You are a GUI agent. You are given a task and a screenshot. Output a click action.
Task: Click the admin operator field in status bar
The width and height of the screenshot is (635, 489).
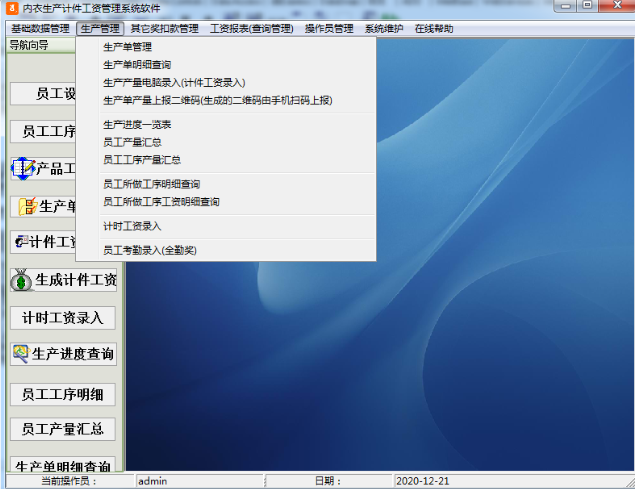[199, 481]
